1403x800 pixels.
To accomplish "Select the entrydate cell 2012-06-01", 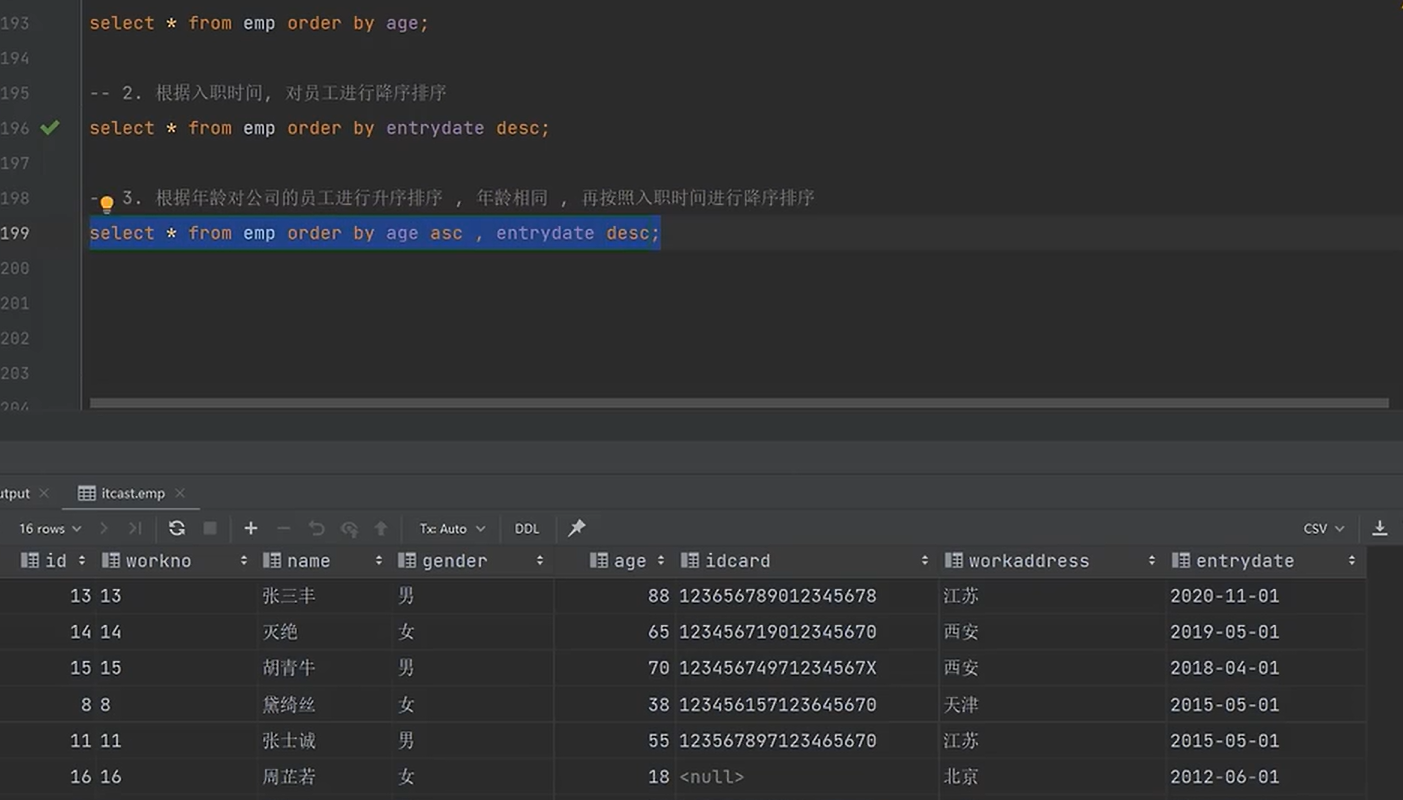I will (x=1266, y=777).
